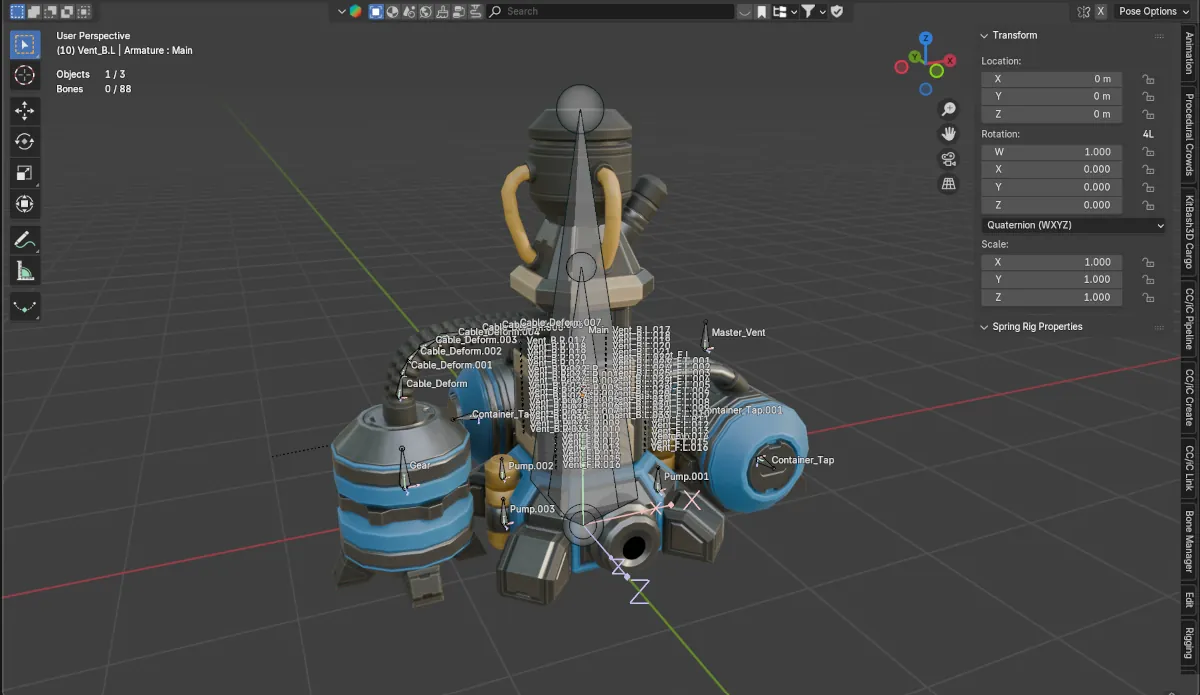Open the Animation sidebar tab

(1189, 53)
